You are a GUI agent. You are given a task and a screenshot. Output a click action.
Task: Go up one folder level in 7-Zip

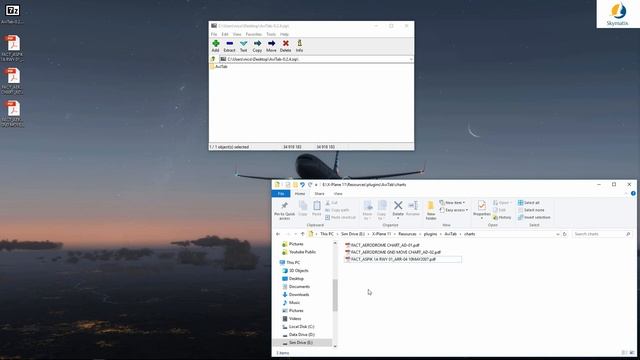[213, 59]
